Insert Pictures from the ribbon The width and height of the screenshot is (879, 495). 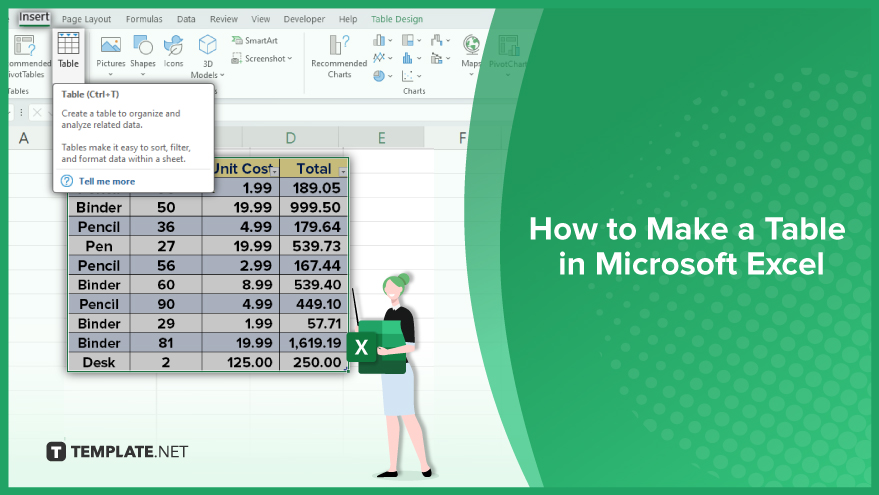[x=110, y=52]
